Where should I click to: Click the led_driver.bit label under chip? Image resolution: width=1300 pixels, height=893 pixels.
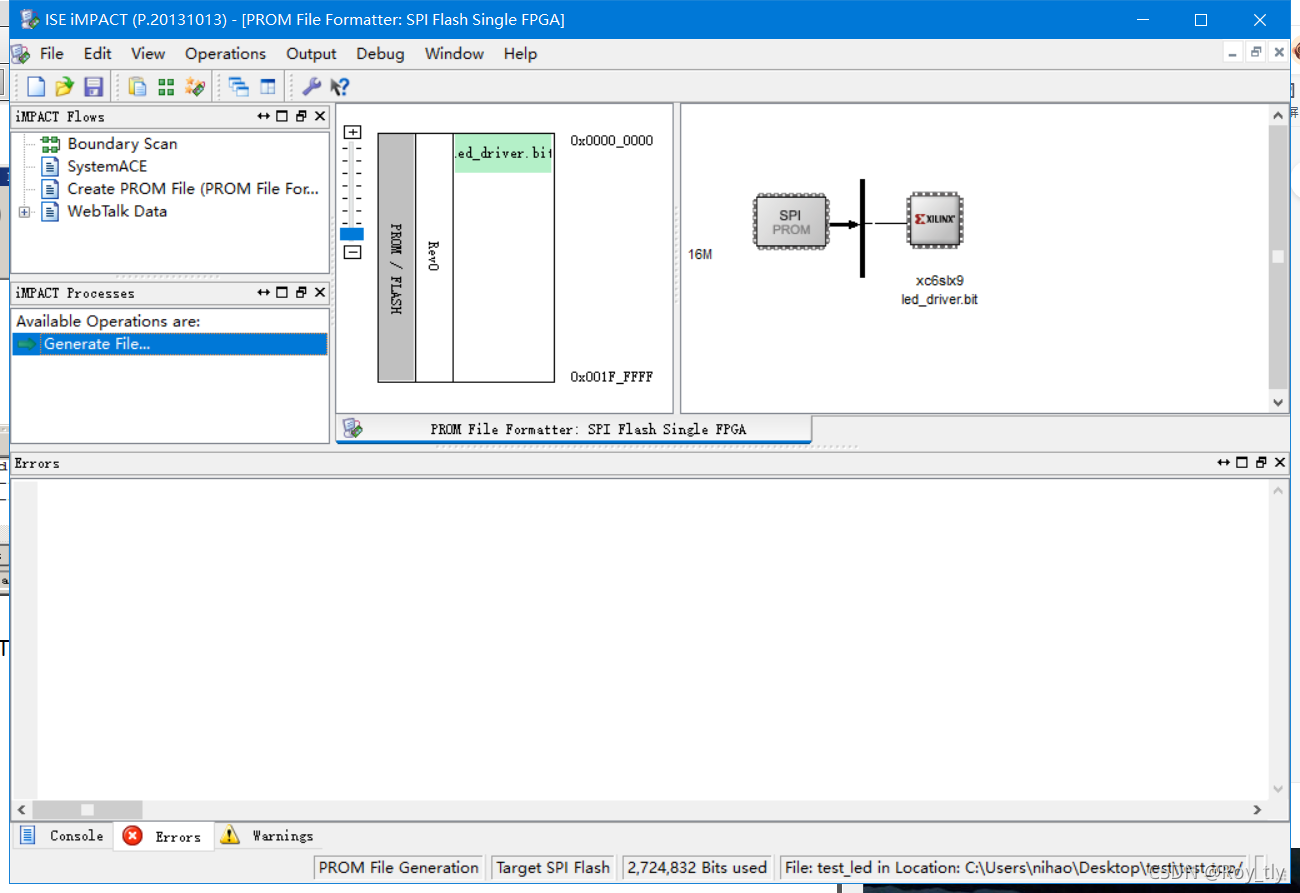click(x=939, y=300)
